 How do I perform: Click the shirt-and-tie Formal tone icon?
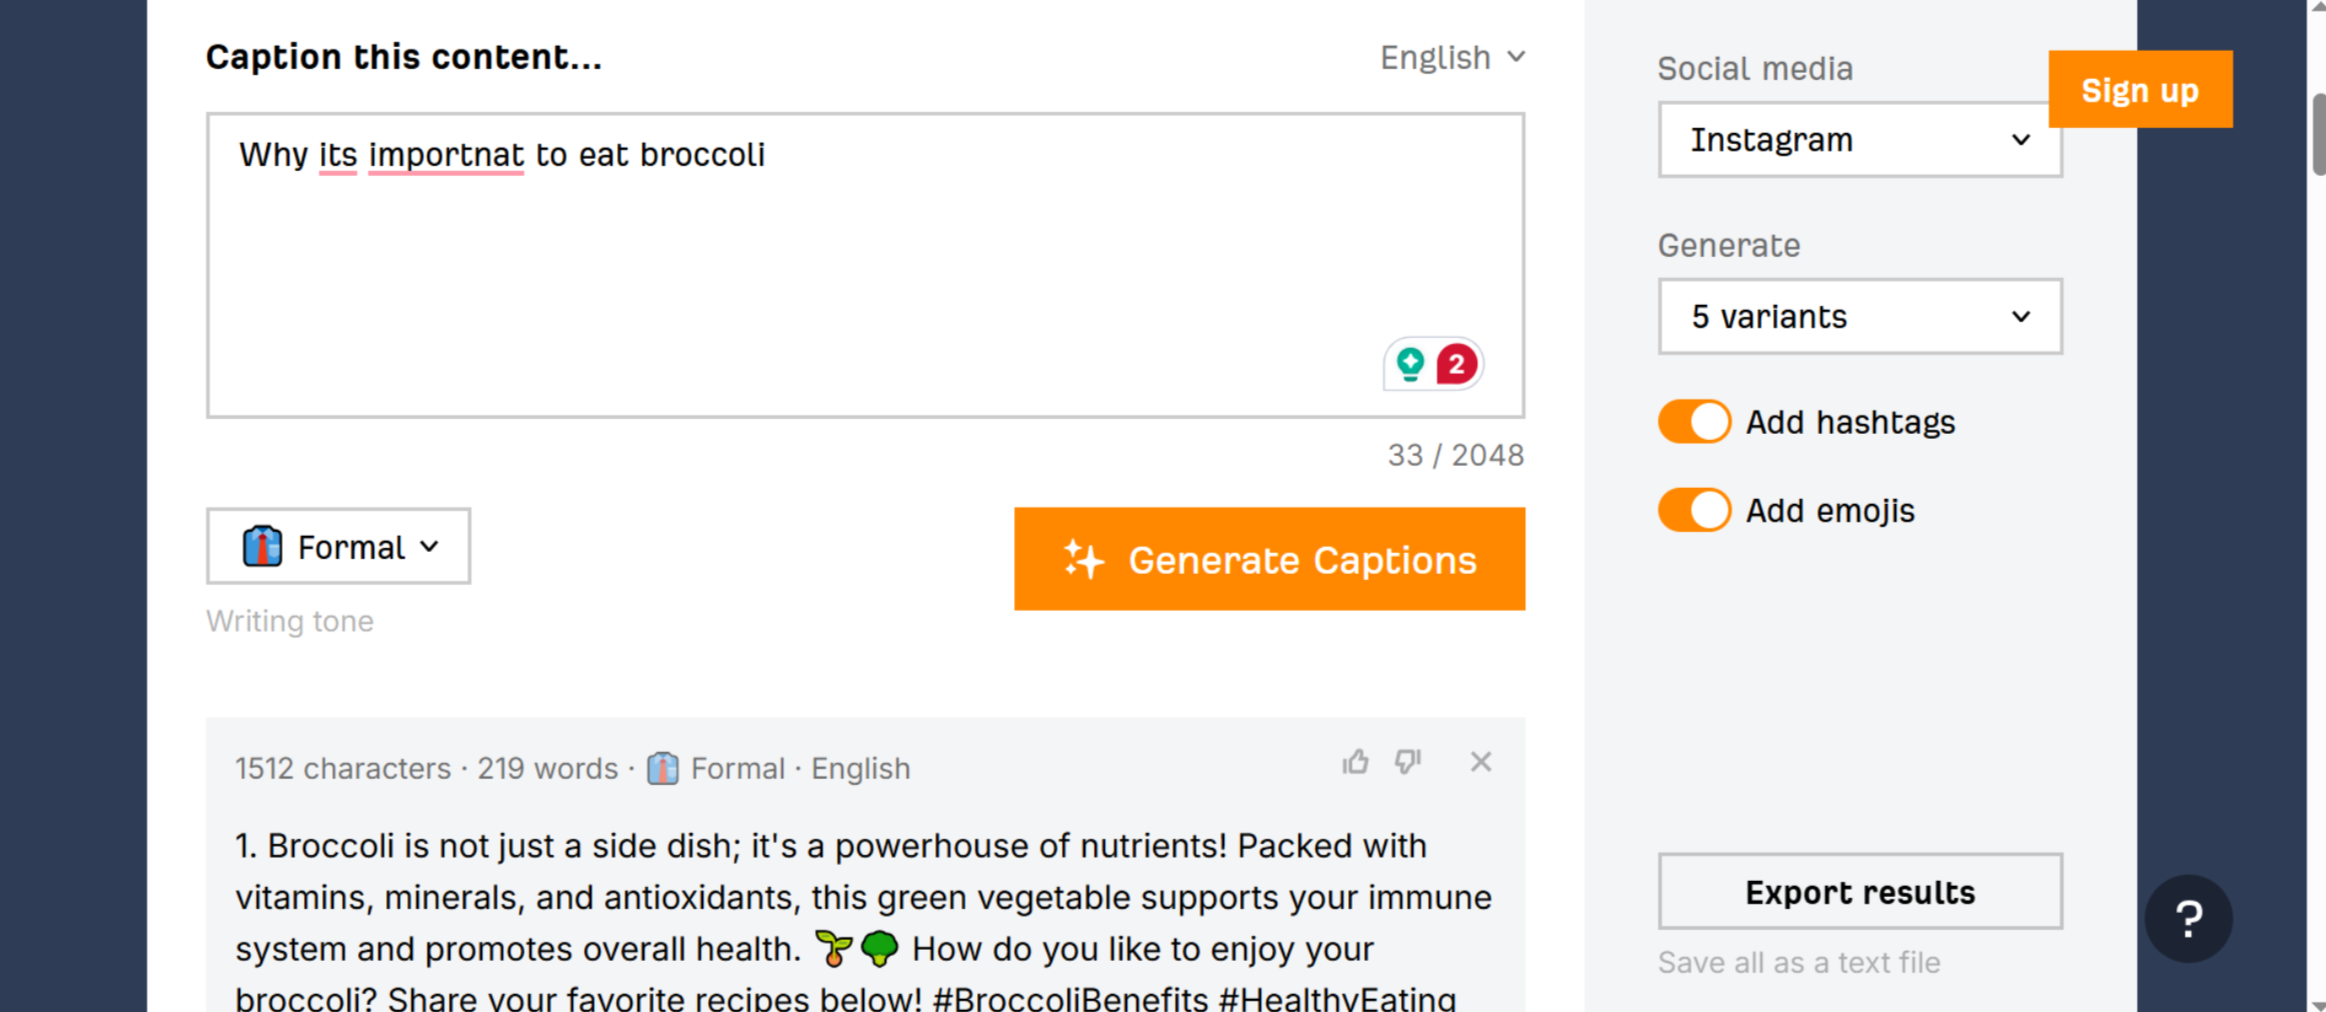pos(262,547)
